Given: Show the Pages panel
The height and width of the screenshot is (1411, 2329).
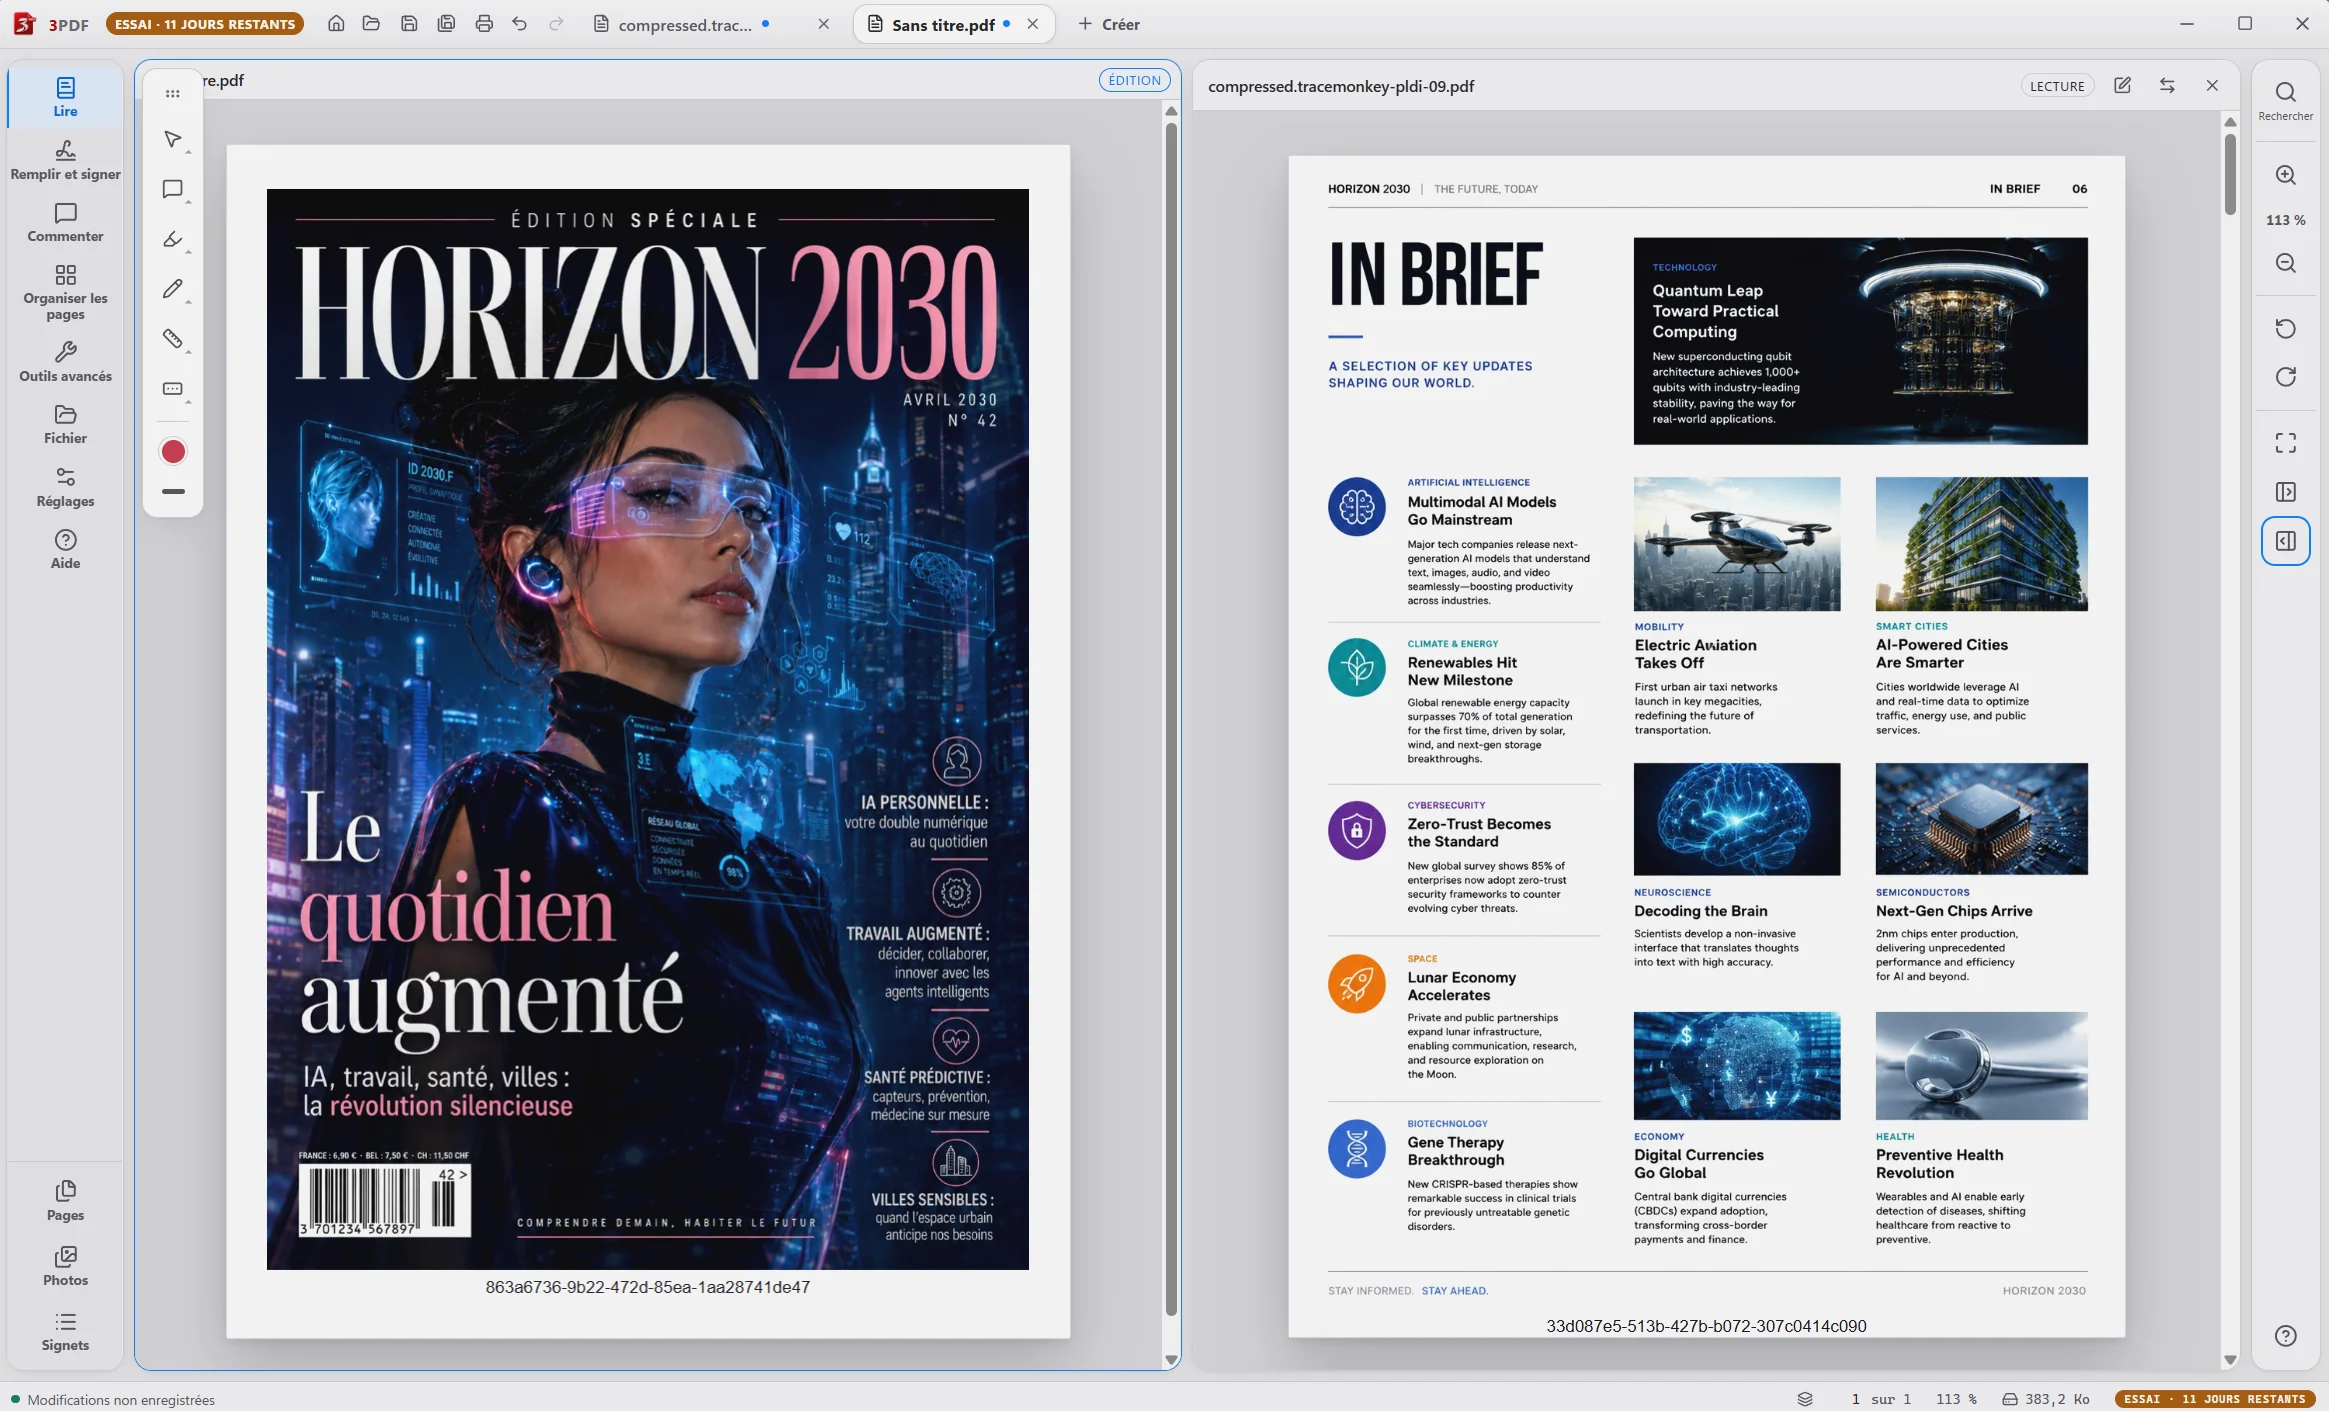Looking at the screenshot, I should 65,1200.
